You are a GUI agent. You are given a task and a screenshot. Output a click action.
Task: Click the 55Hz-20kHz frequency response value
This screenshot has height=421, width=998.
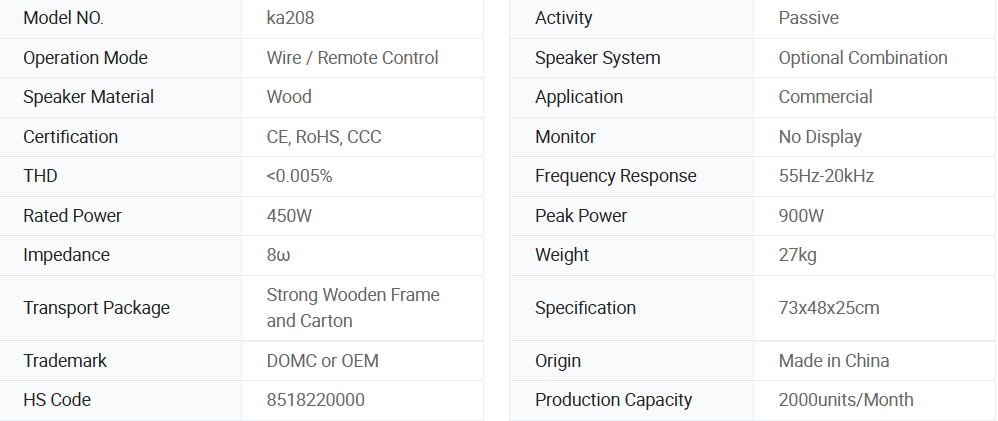pos(826,176)
